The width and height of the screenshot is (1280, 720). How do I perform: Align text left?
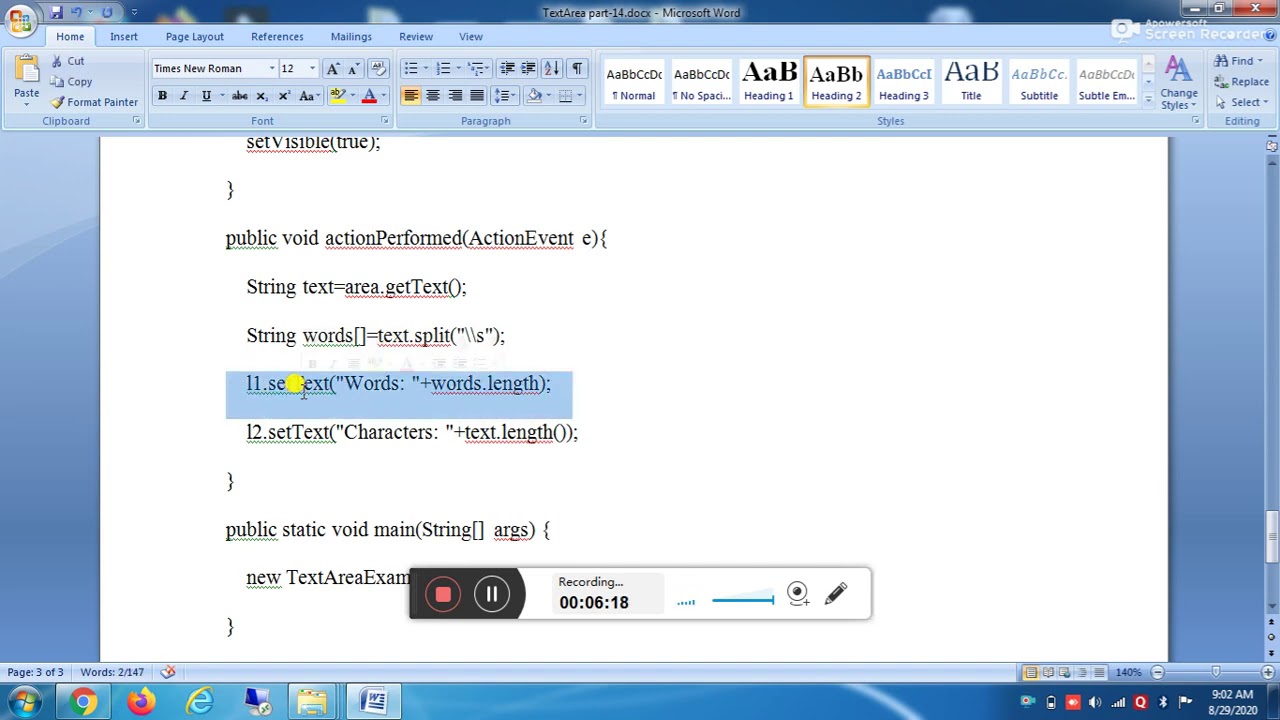[x=411, y=96]
